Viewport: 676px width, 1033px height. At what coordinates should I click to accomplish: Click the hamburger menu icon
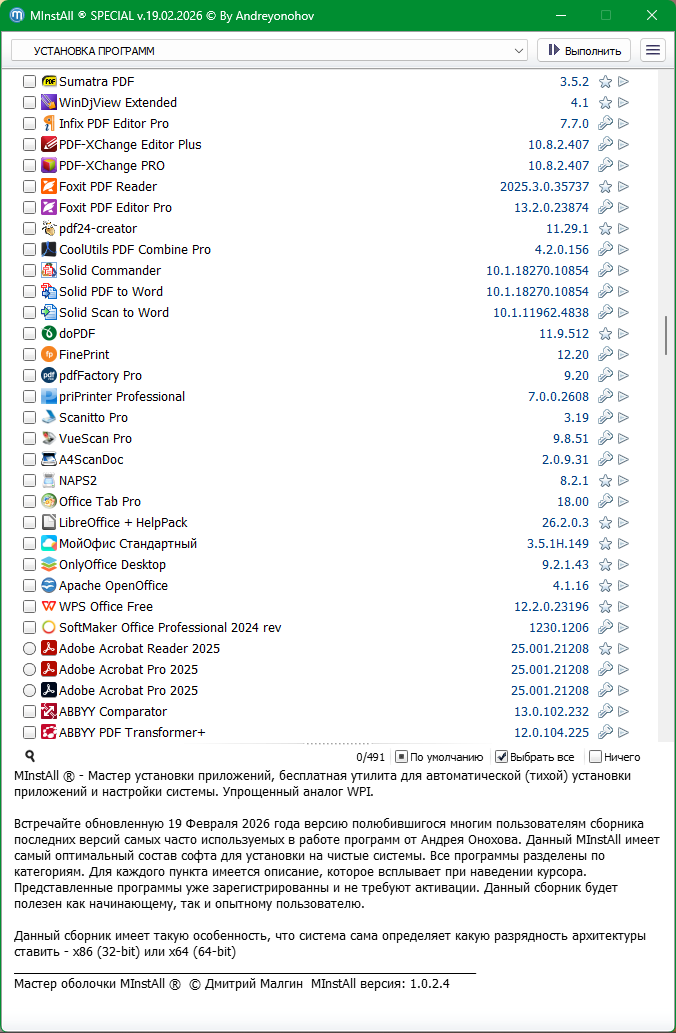pos(653,50)
